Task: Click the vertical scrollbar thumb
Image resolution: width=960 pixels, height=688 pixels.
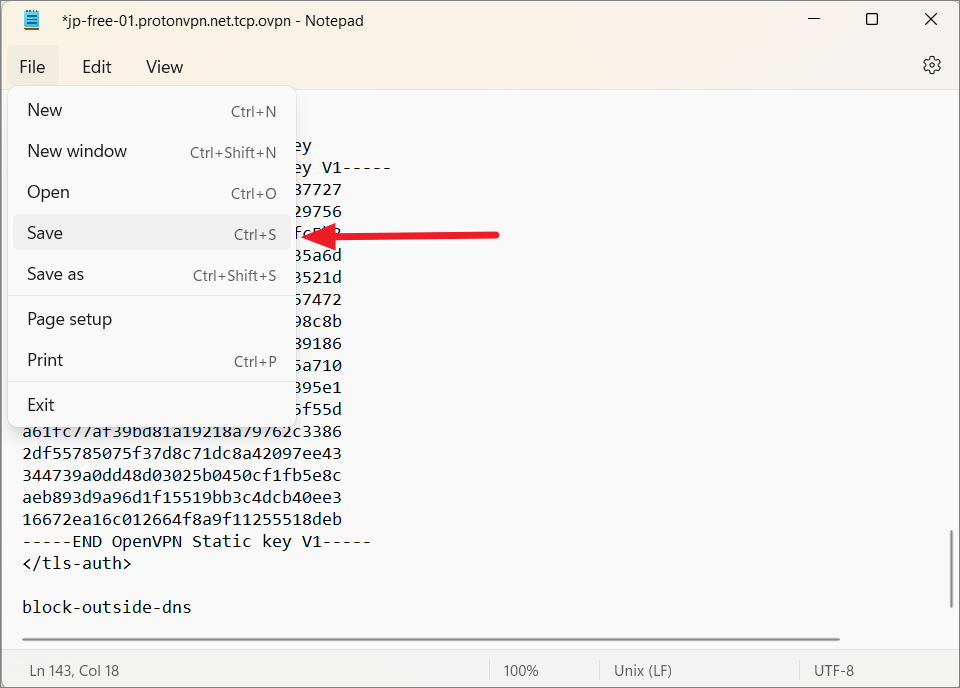Action: click(951, 568)
